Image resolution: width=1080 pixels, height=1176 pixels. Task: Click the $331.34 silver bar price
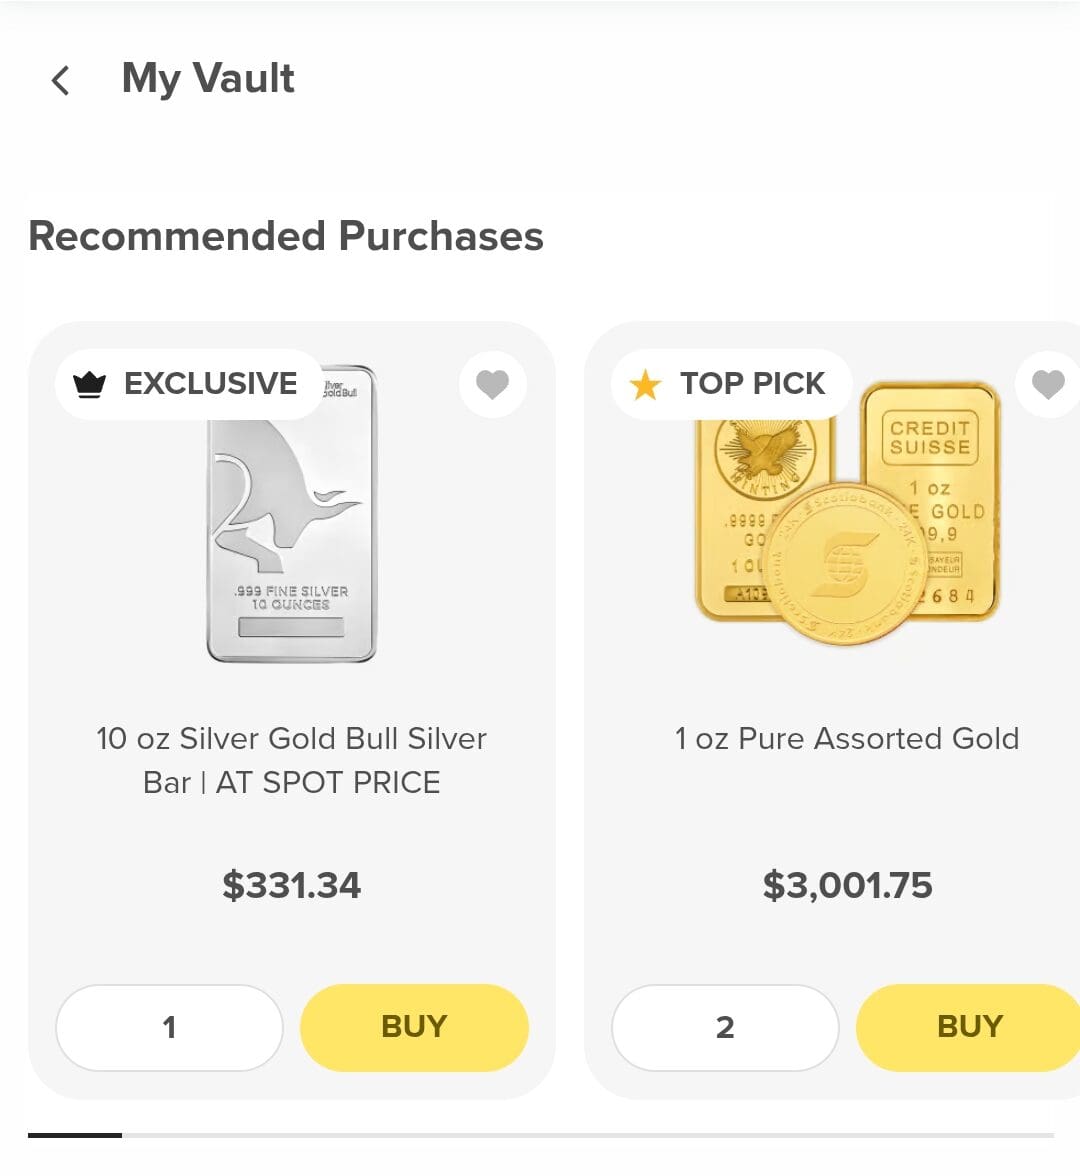pyautogui.click(x=291, y=885)
